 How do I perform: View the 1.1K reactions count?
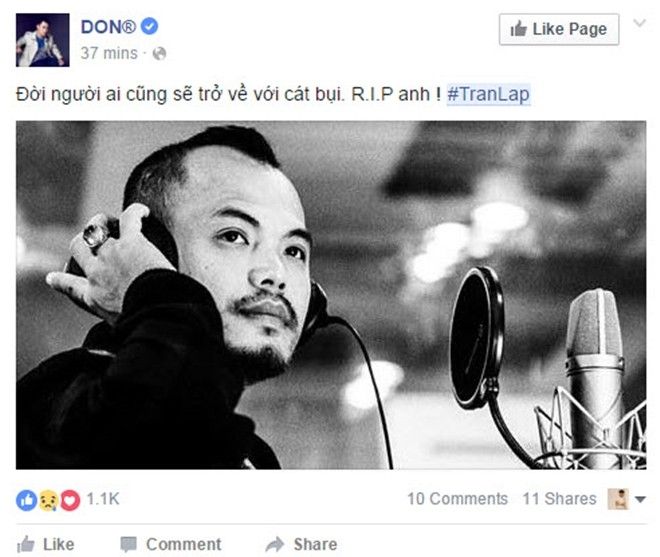point(103,499)
